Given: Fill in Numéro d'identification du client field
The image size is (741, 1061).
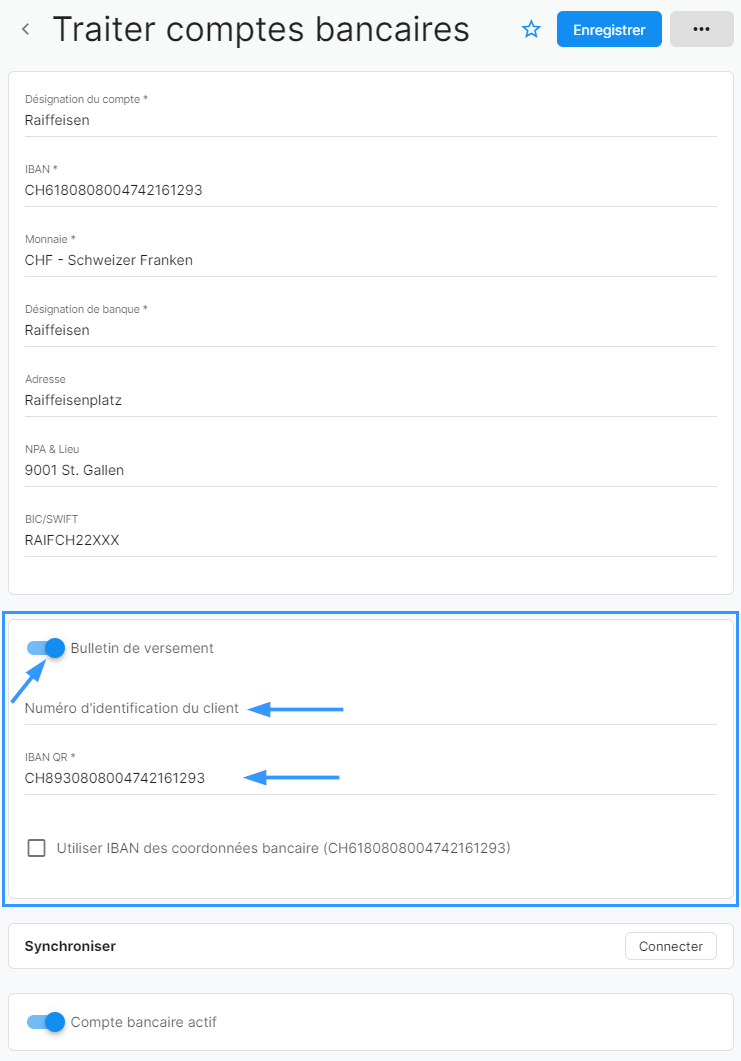Looking at the screenshot, I should (371, 708).
